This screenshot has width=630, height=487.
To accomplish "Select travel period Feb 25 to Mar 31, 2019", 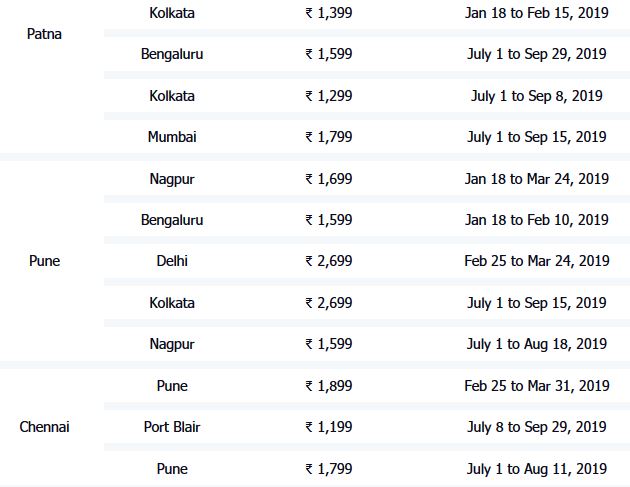I will coord(537,386).
